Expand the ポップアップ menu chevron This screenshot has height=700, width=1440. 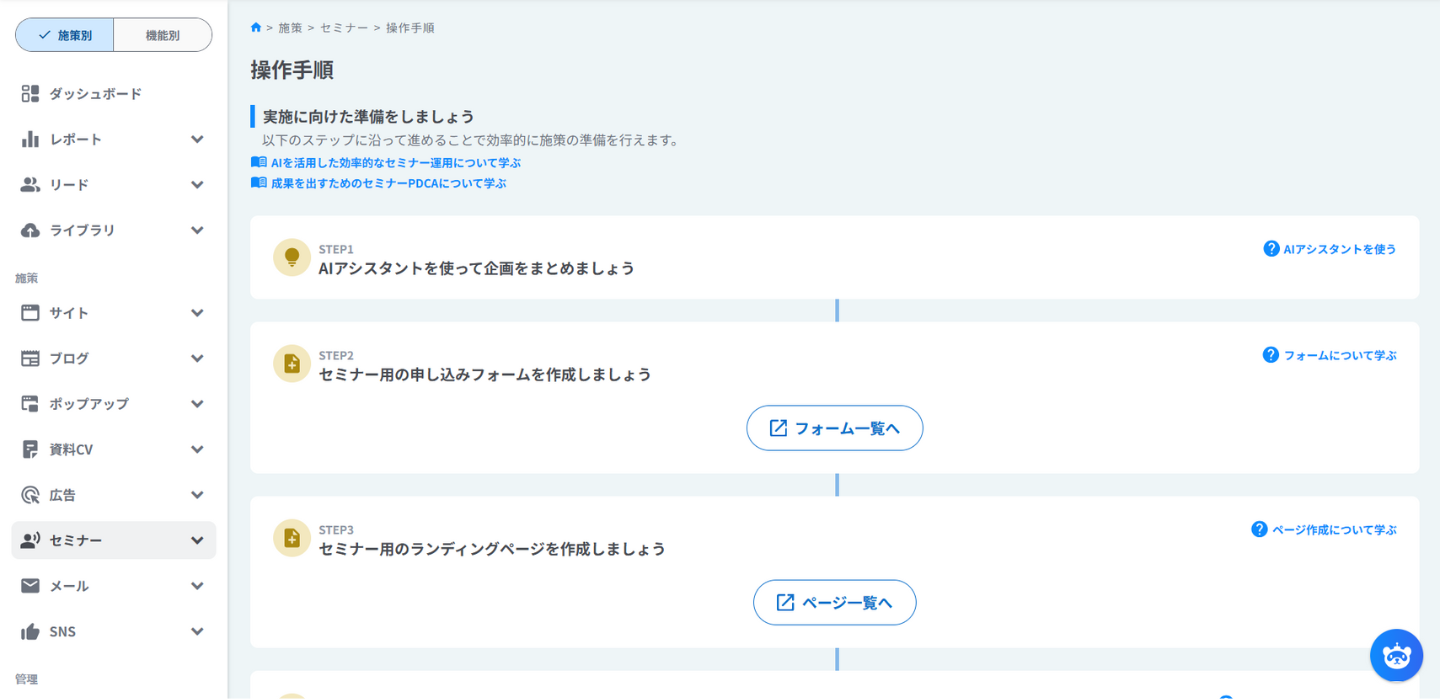(x=197, y=404)
